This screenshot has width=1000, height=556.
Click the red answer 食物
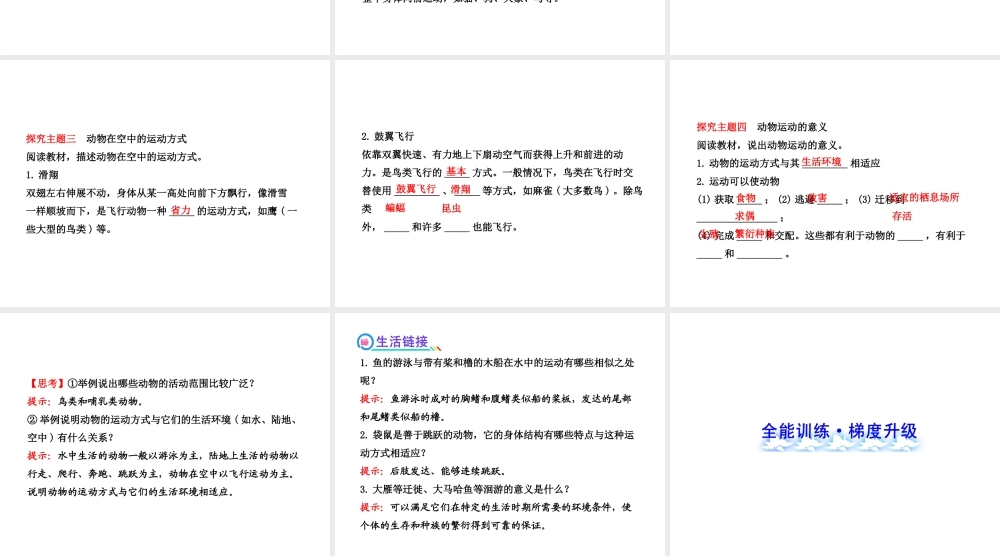(x=746, y=198)
